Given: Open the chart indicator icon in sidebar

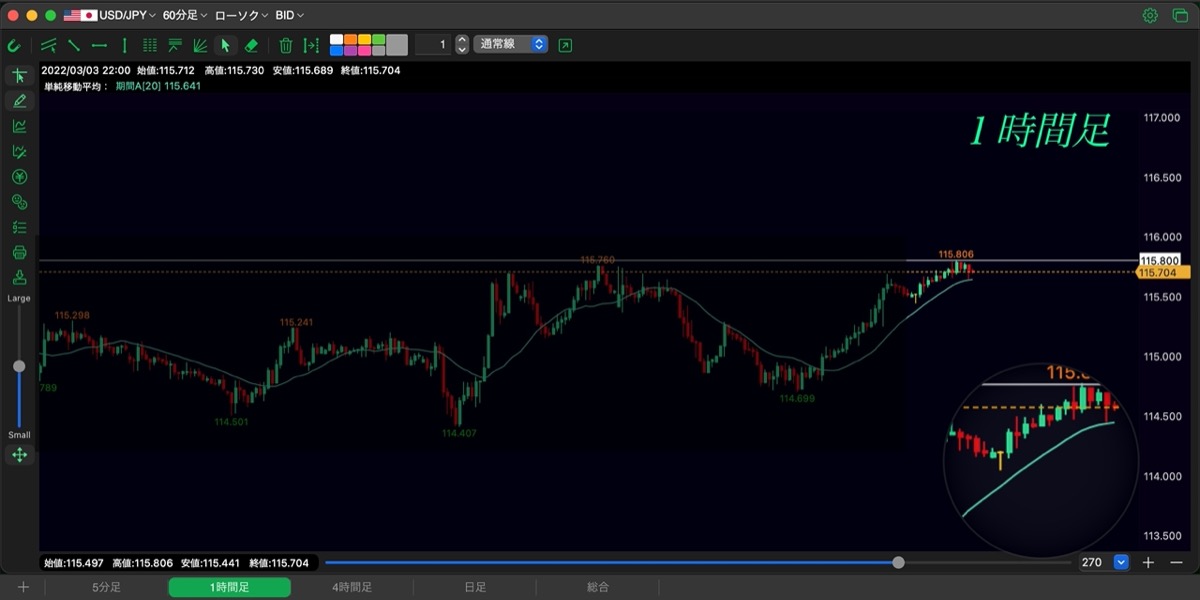Looking at the screenshot, I should pyautogui.click(x=19, y=126).
